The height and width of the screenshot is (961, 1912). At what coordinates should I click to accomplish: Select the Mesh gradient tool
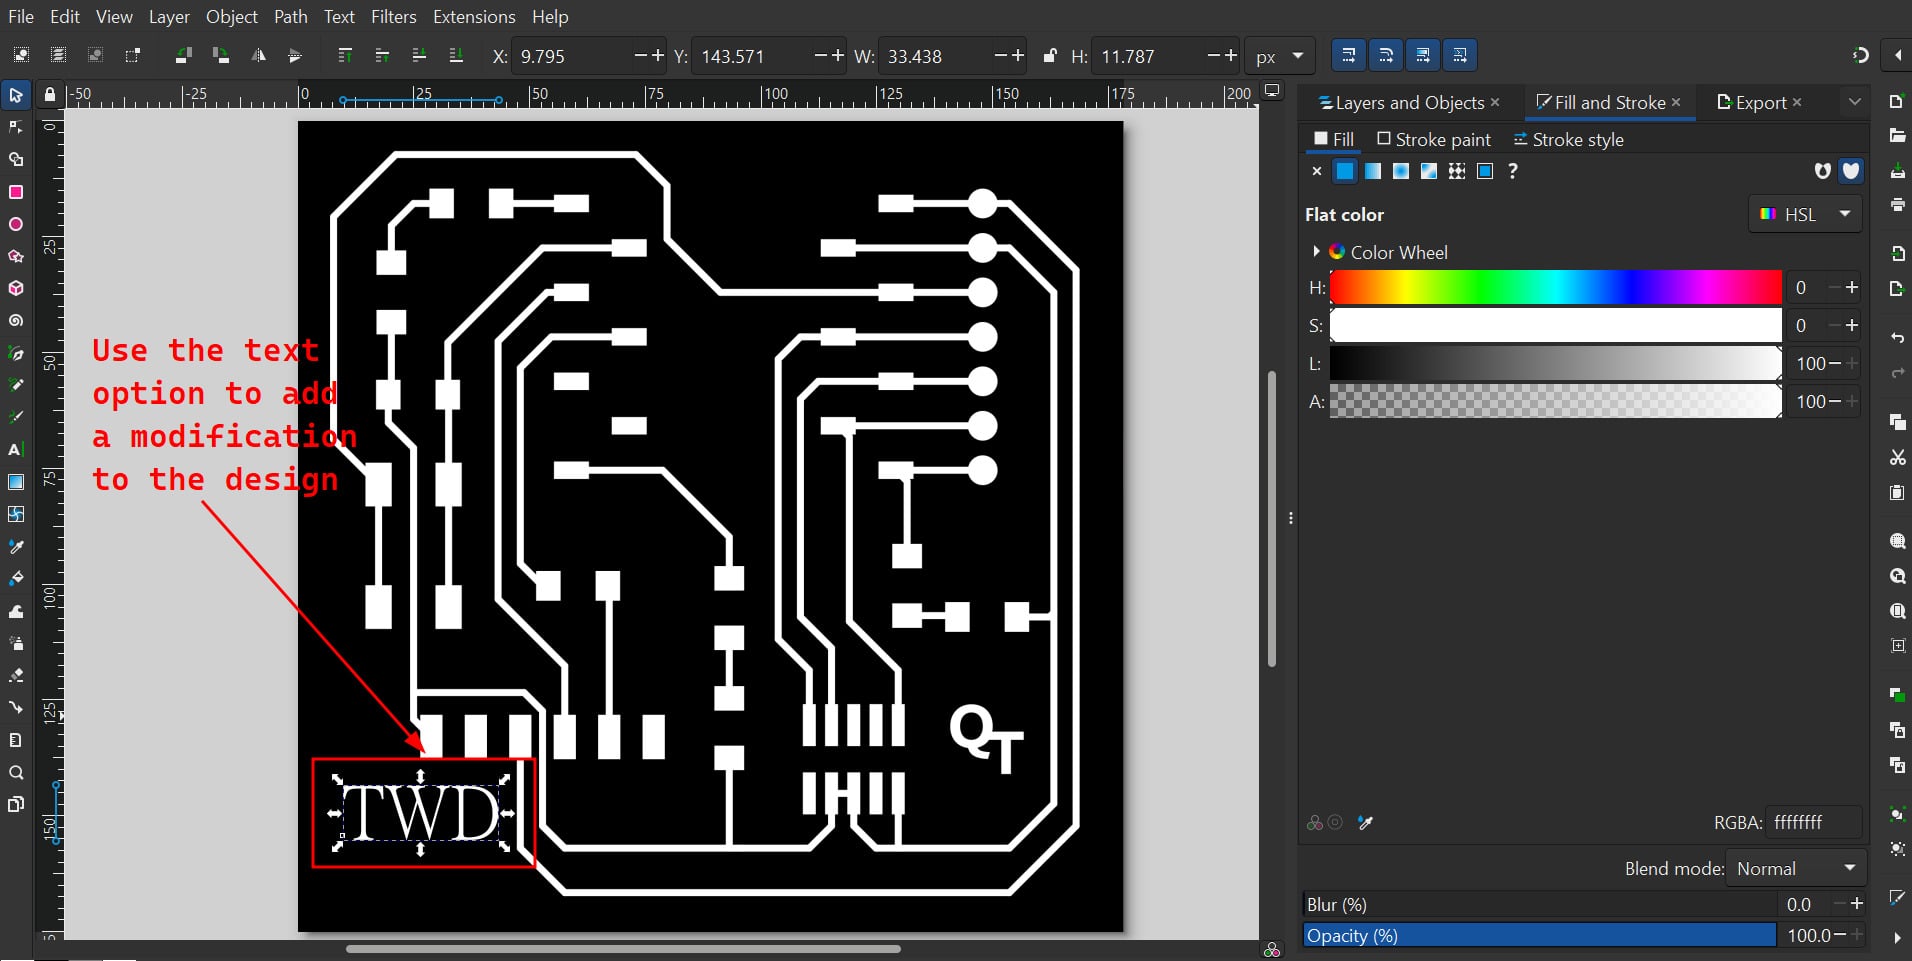point(16,514)
